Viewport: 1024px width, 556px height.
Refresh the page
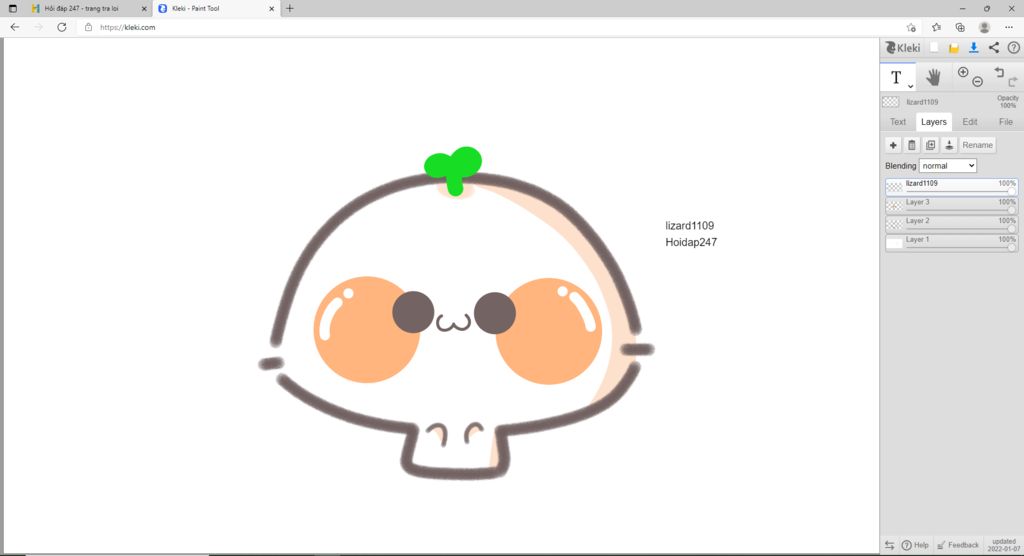(61, 27)
